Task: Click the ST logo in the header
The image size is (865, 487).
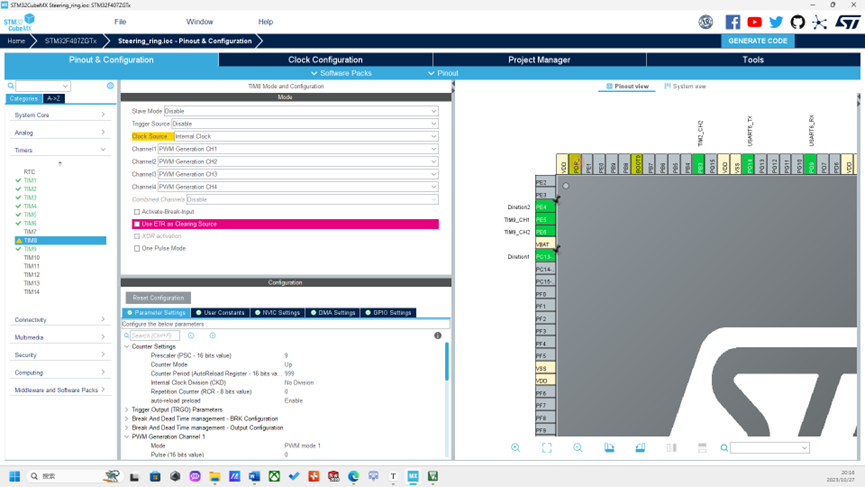Action: [x=847, y=22]
